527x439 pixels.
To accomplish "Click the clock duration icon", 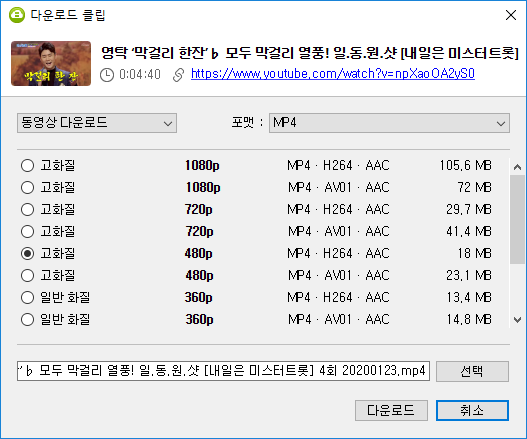I will (x=107, y=75).
